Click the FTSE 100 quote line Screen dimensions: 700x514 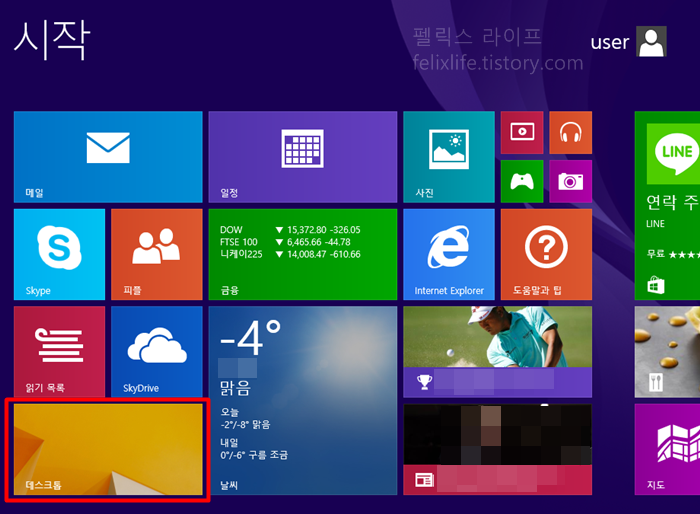coord(285,242)
